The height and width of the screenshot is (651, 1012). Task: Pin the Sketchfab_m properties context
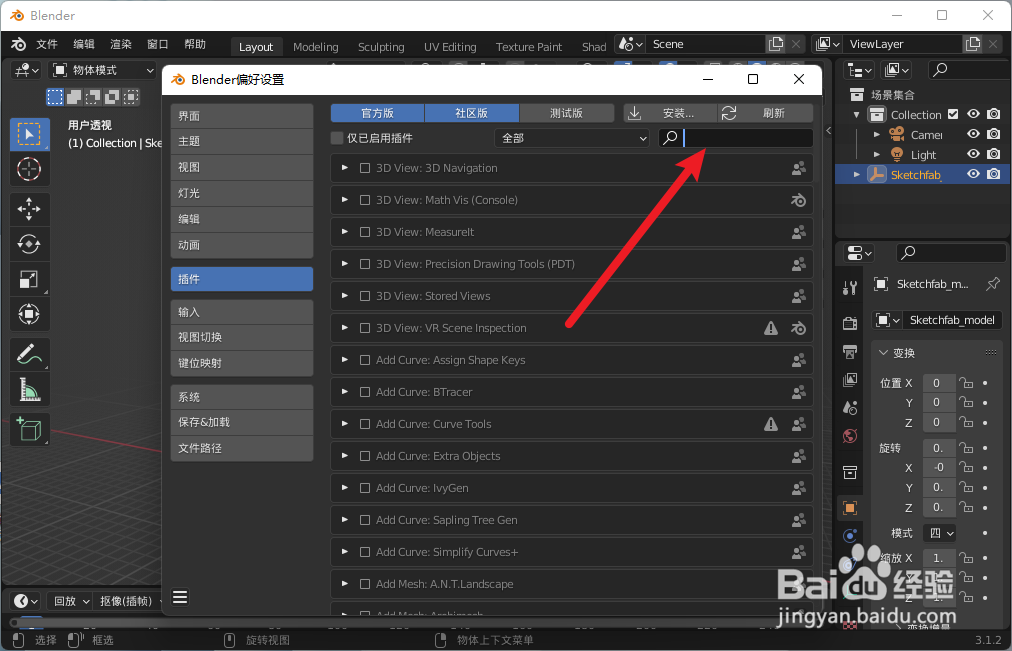993,284
